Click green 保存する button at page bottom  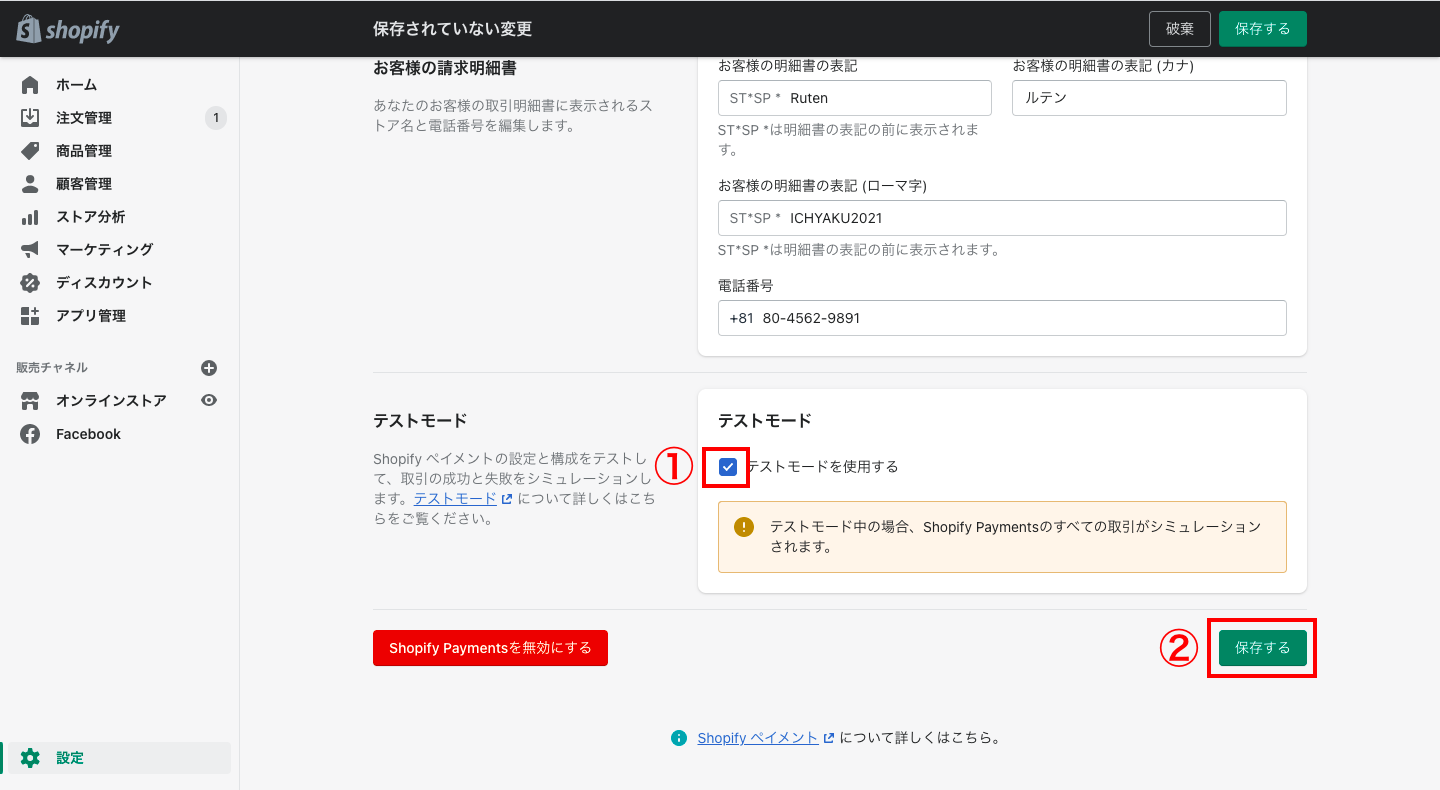pos(1263,648)
